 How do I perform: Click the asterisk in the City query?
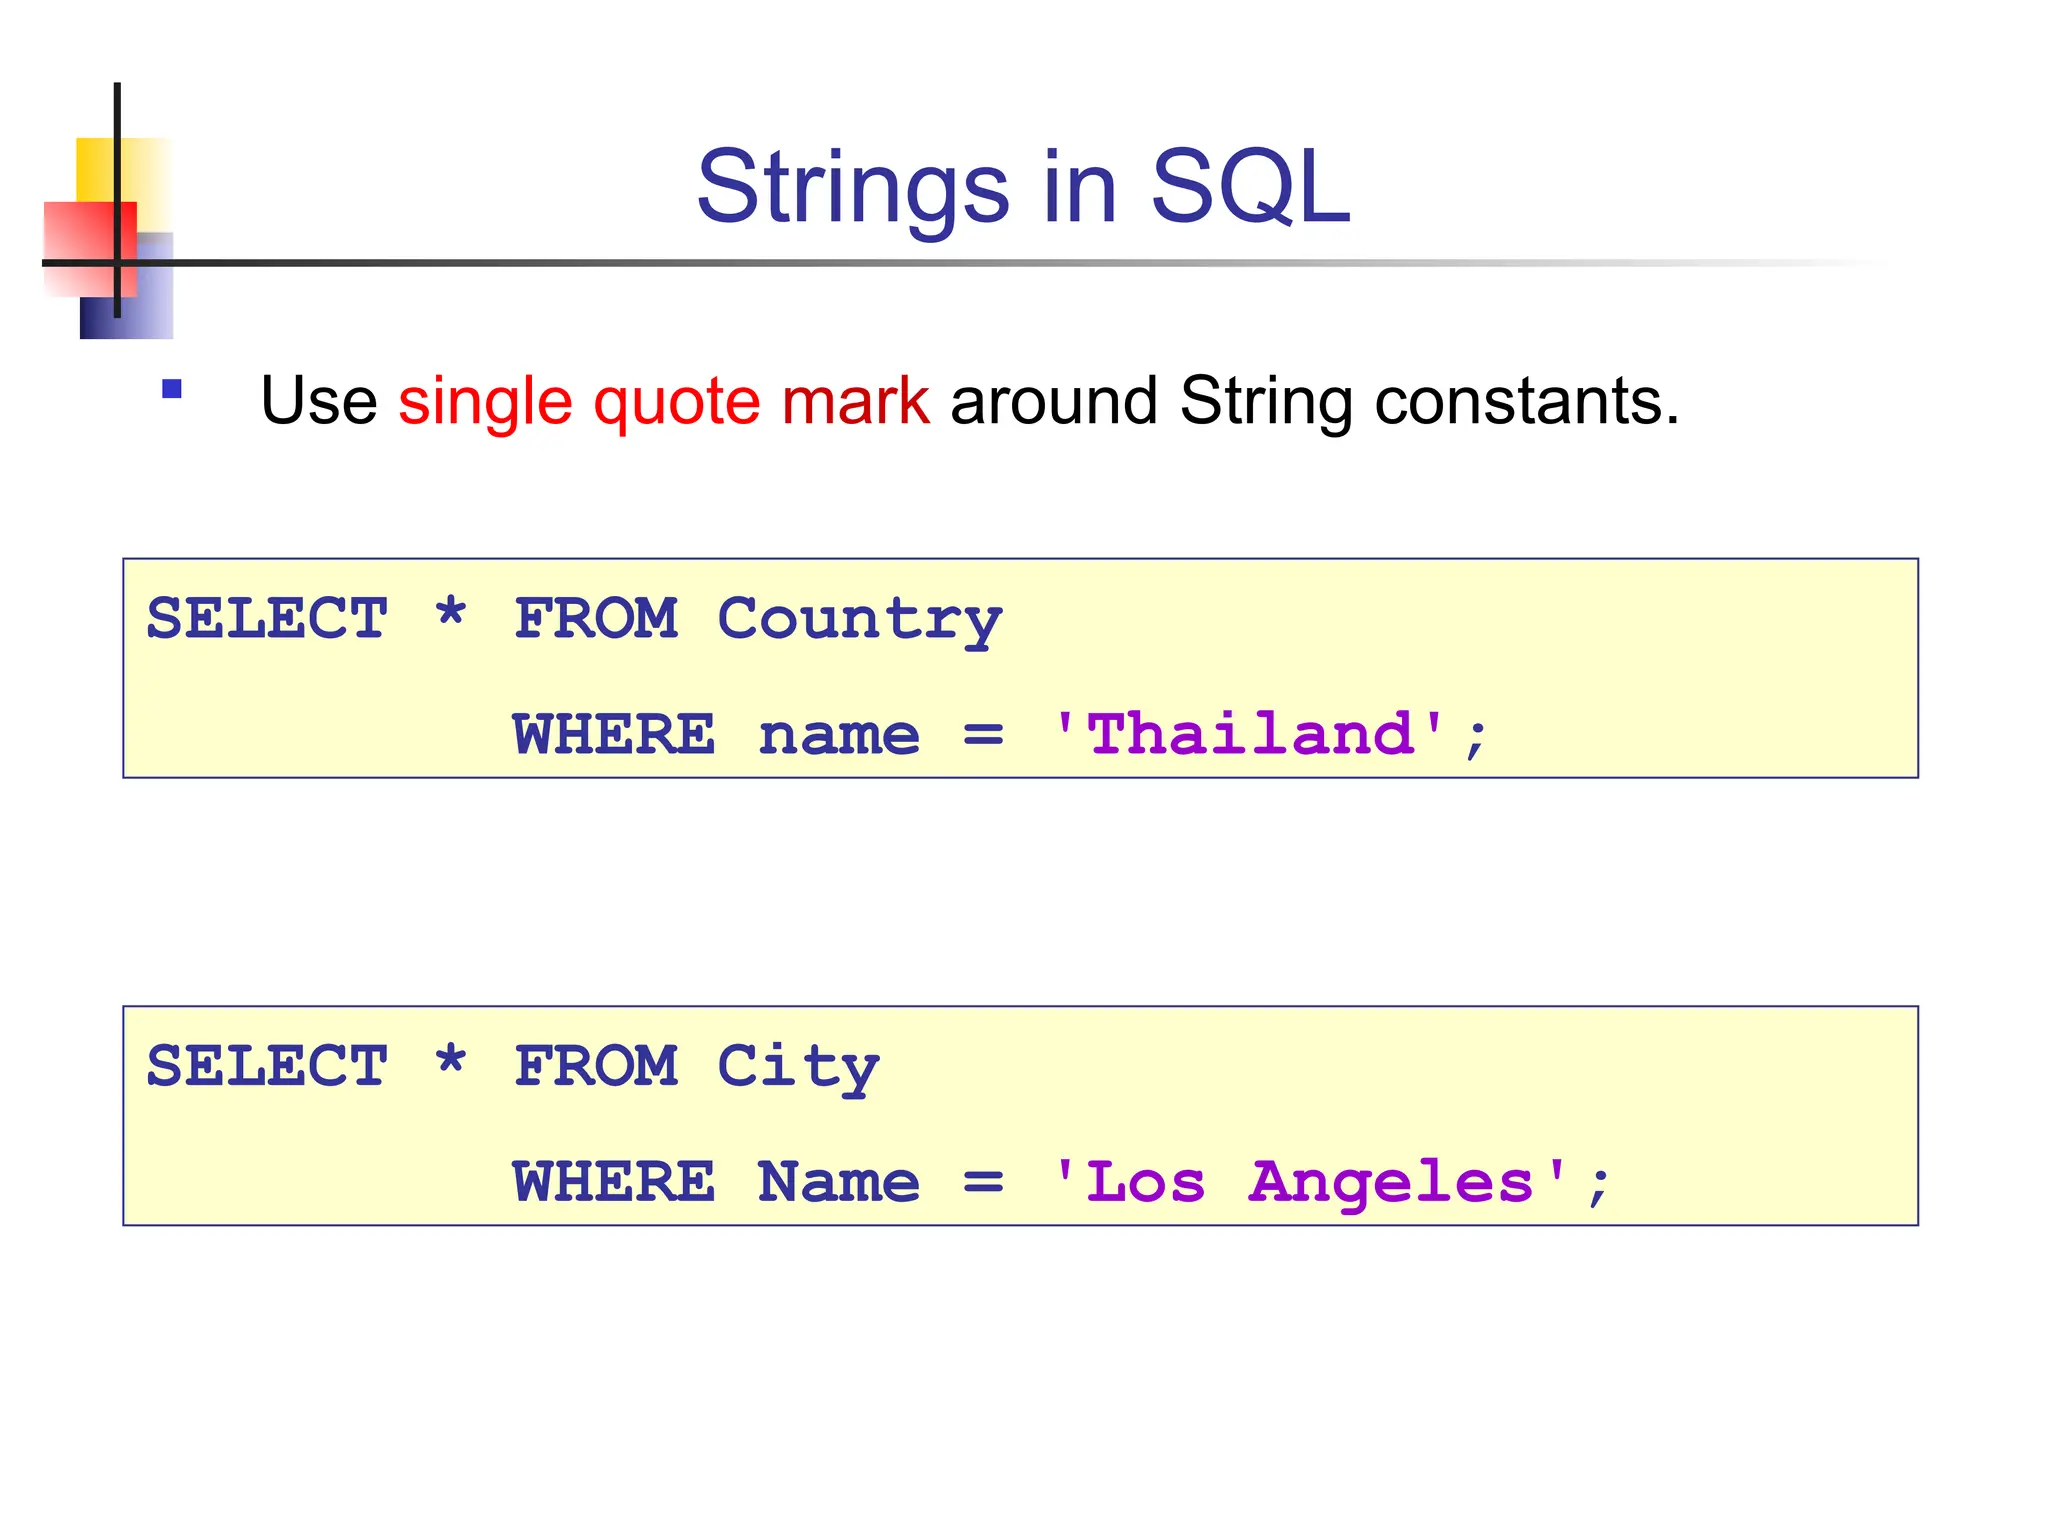point(451,1059)
